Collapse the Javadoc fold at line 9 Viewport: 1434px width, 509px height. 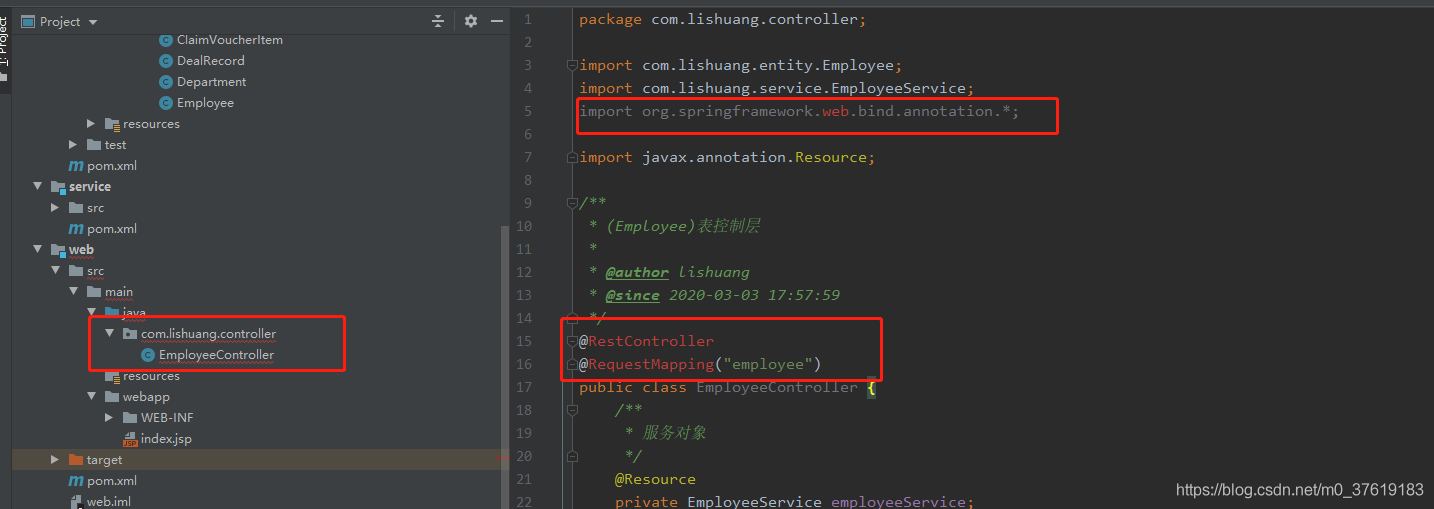pos(571,203)
